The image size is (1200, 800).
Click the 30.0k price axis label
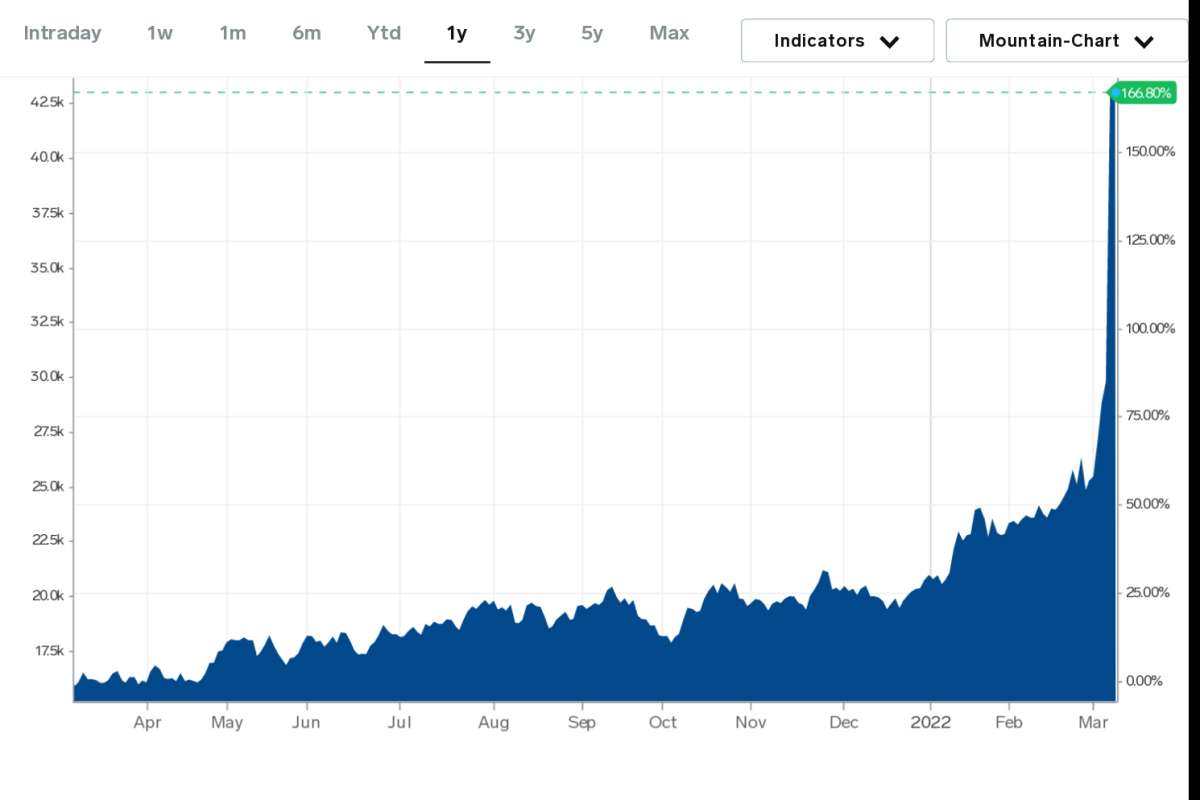[x=47, y=377]
